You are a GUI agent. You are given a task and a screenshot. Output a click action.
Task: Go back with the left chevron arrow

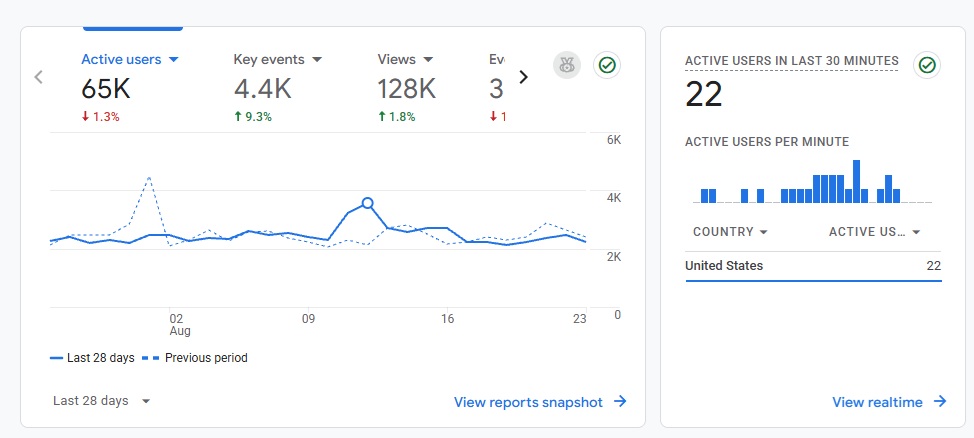pos(39,76)
